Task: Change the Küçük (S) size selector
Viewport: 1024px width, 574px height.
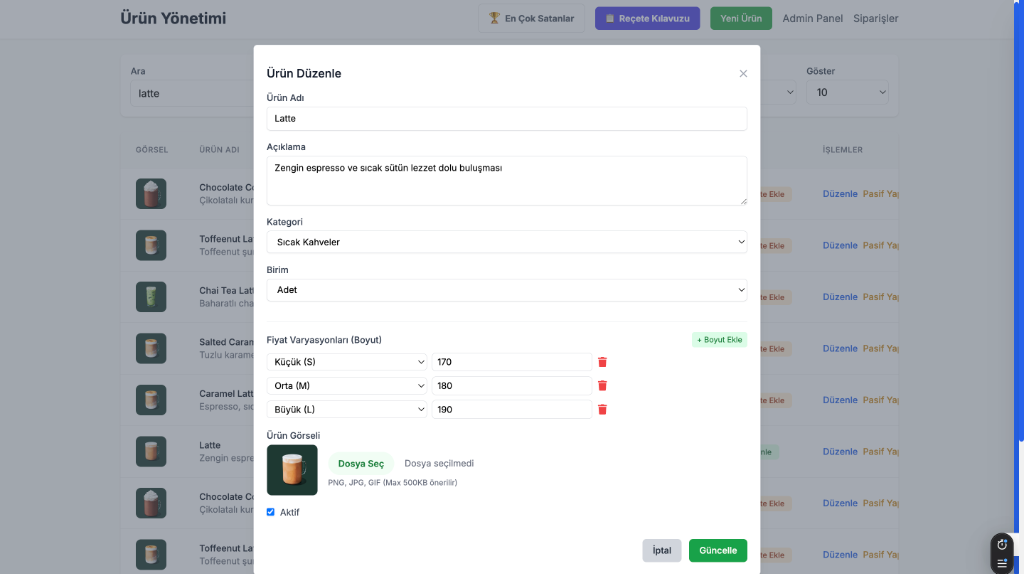Action: point(347,362)
